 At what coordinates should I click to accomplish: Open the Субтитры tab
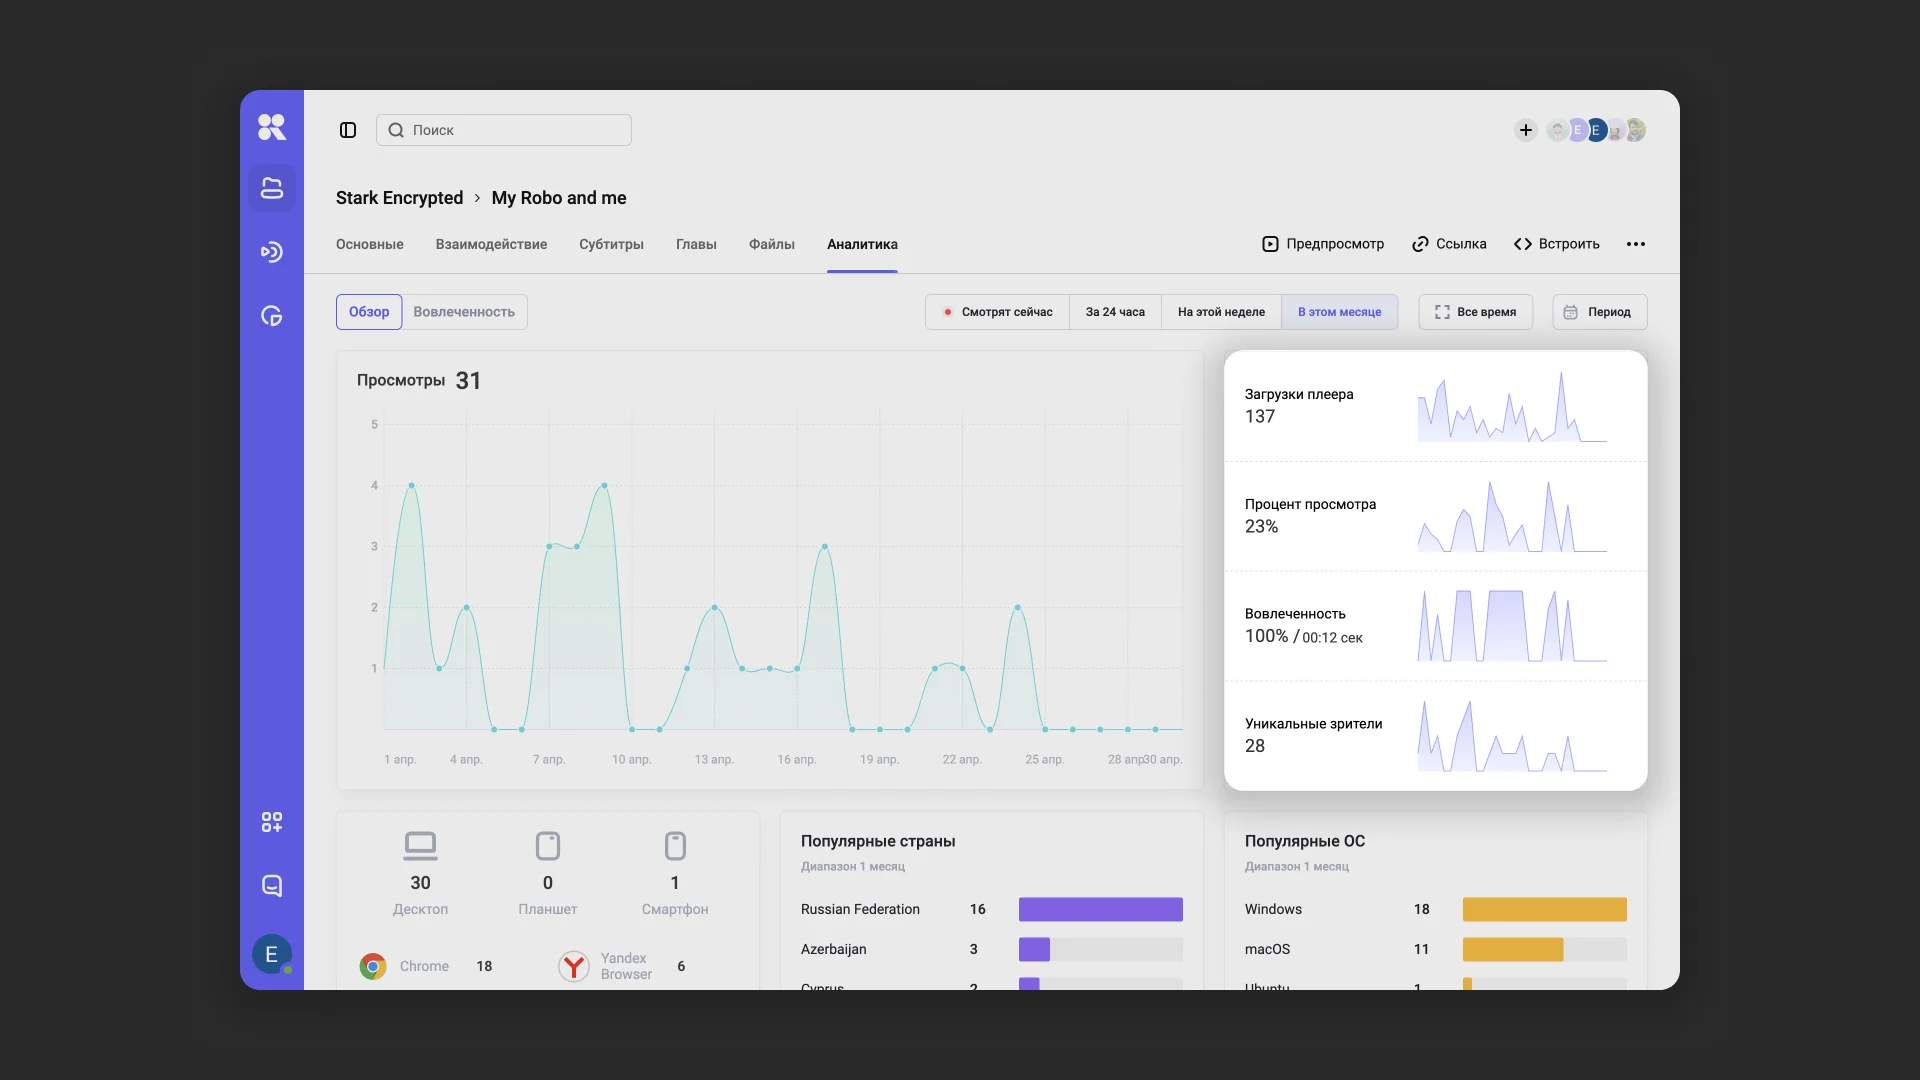[x=611, y=244]
